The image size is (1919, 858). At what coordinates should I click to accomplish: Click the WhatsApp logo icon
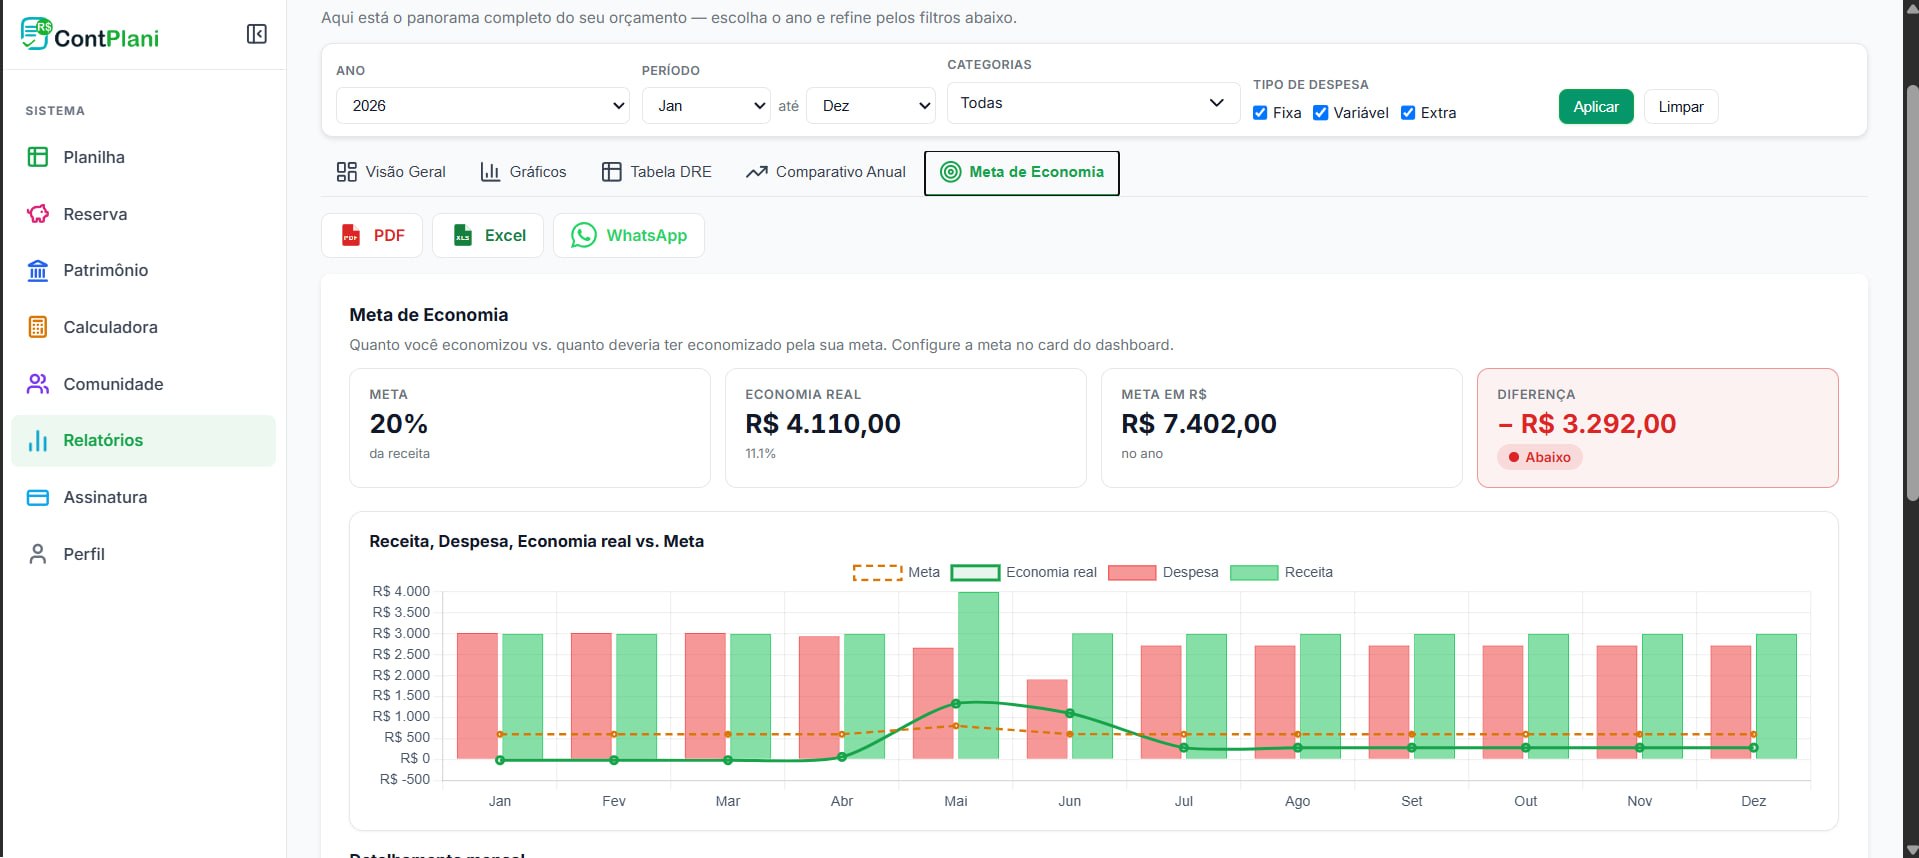point(584,235)
